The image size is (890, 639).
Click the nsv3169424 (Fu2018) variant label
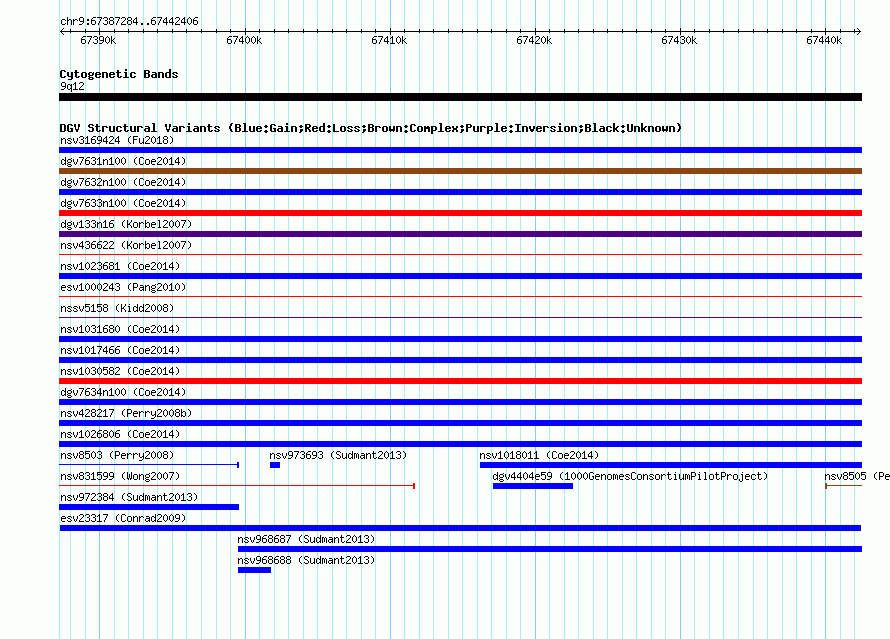click(x=117, y=140)
